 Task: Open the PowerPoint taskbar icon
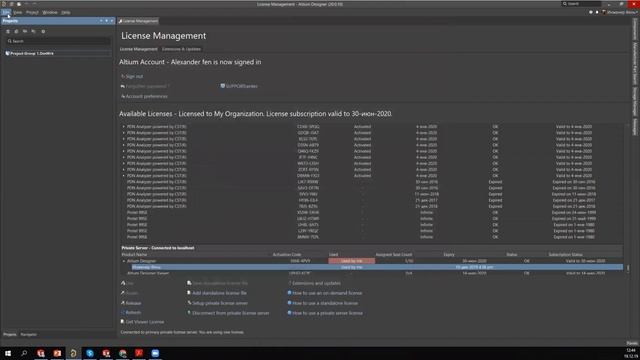click(x=57, y=353)
